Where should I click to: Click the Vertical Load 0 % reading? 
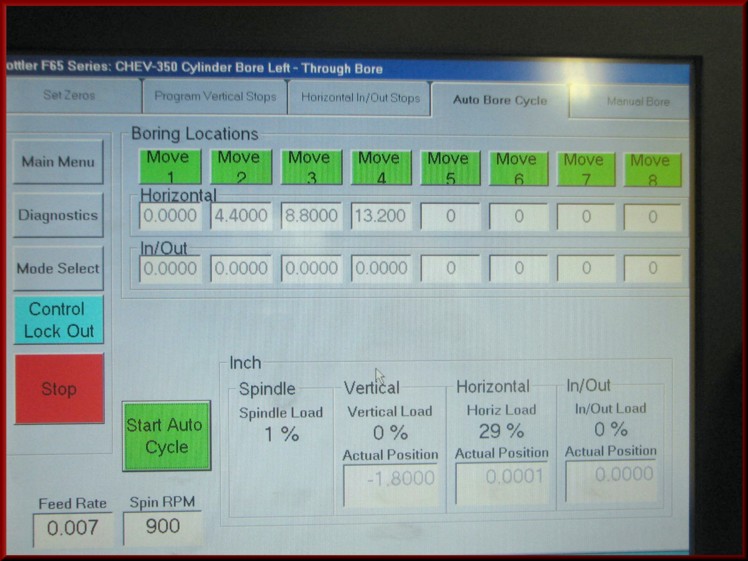coord(390,433)
